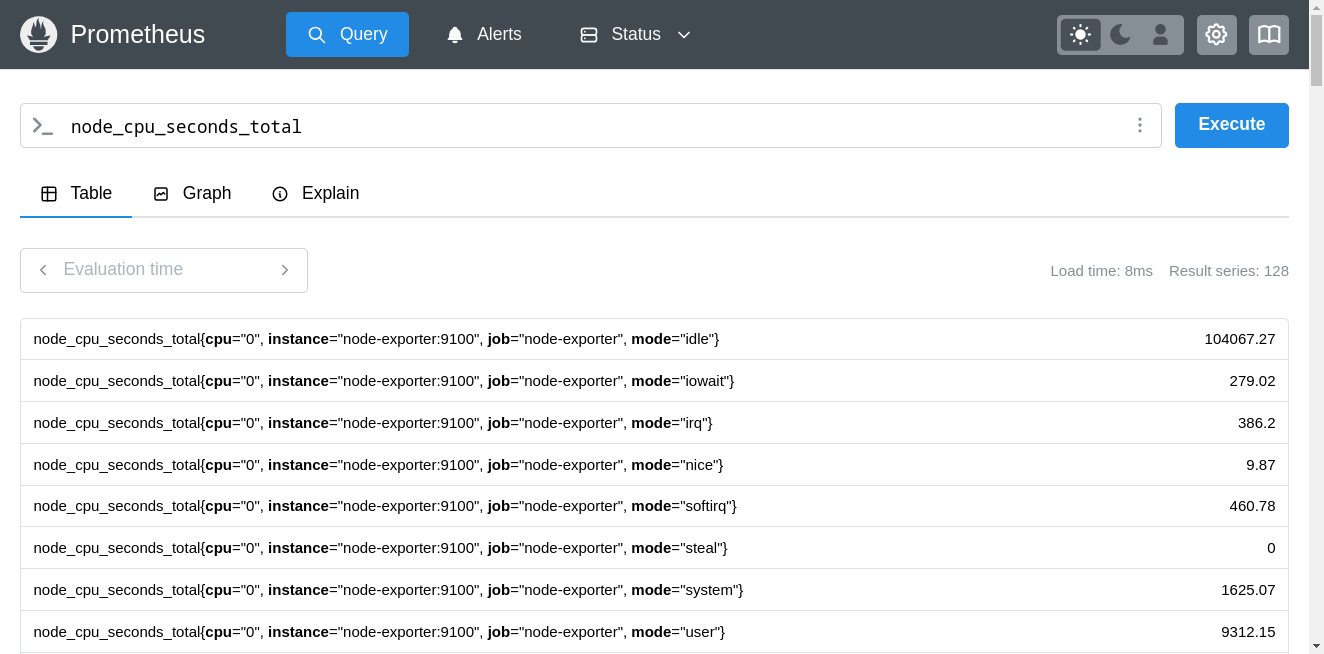This screenshot has height=654, width=1324.
Task: Click value 386.2
Action: [1256, 423]
